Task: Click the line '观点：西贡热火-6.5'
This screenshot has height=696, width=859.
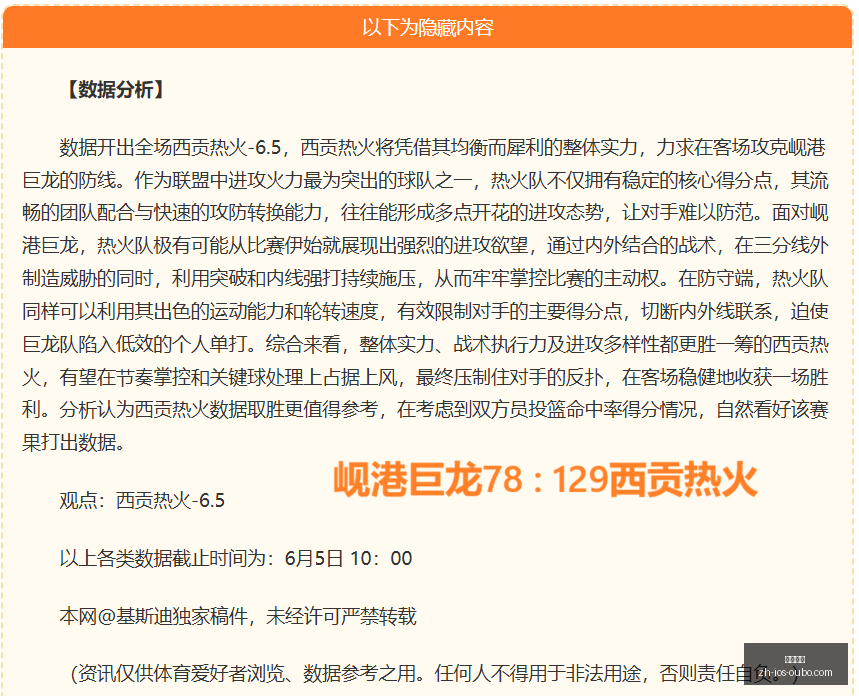Action: tap(142, 500)
